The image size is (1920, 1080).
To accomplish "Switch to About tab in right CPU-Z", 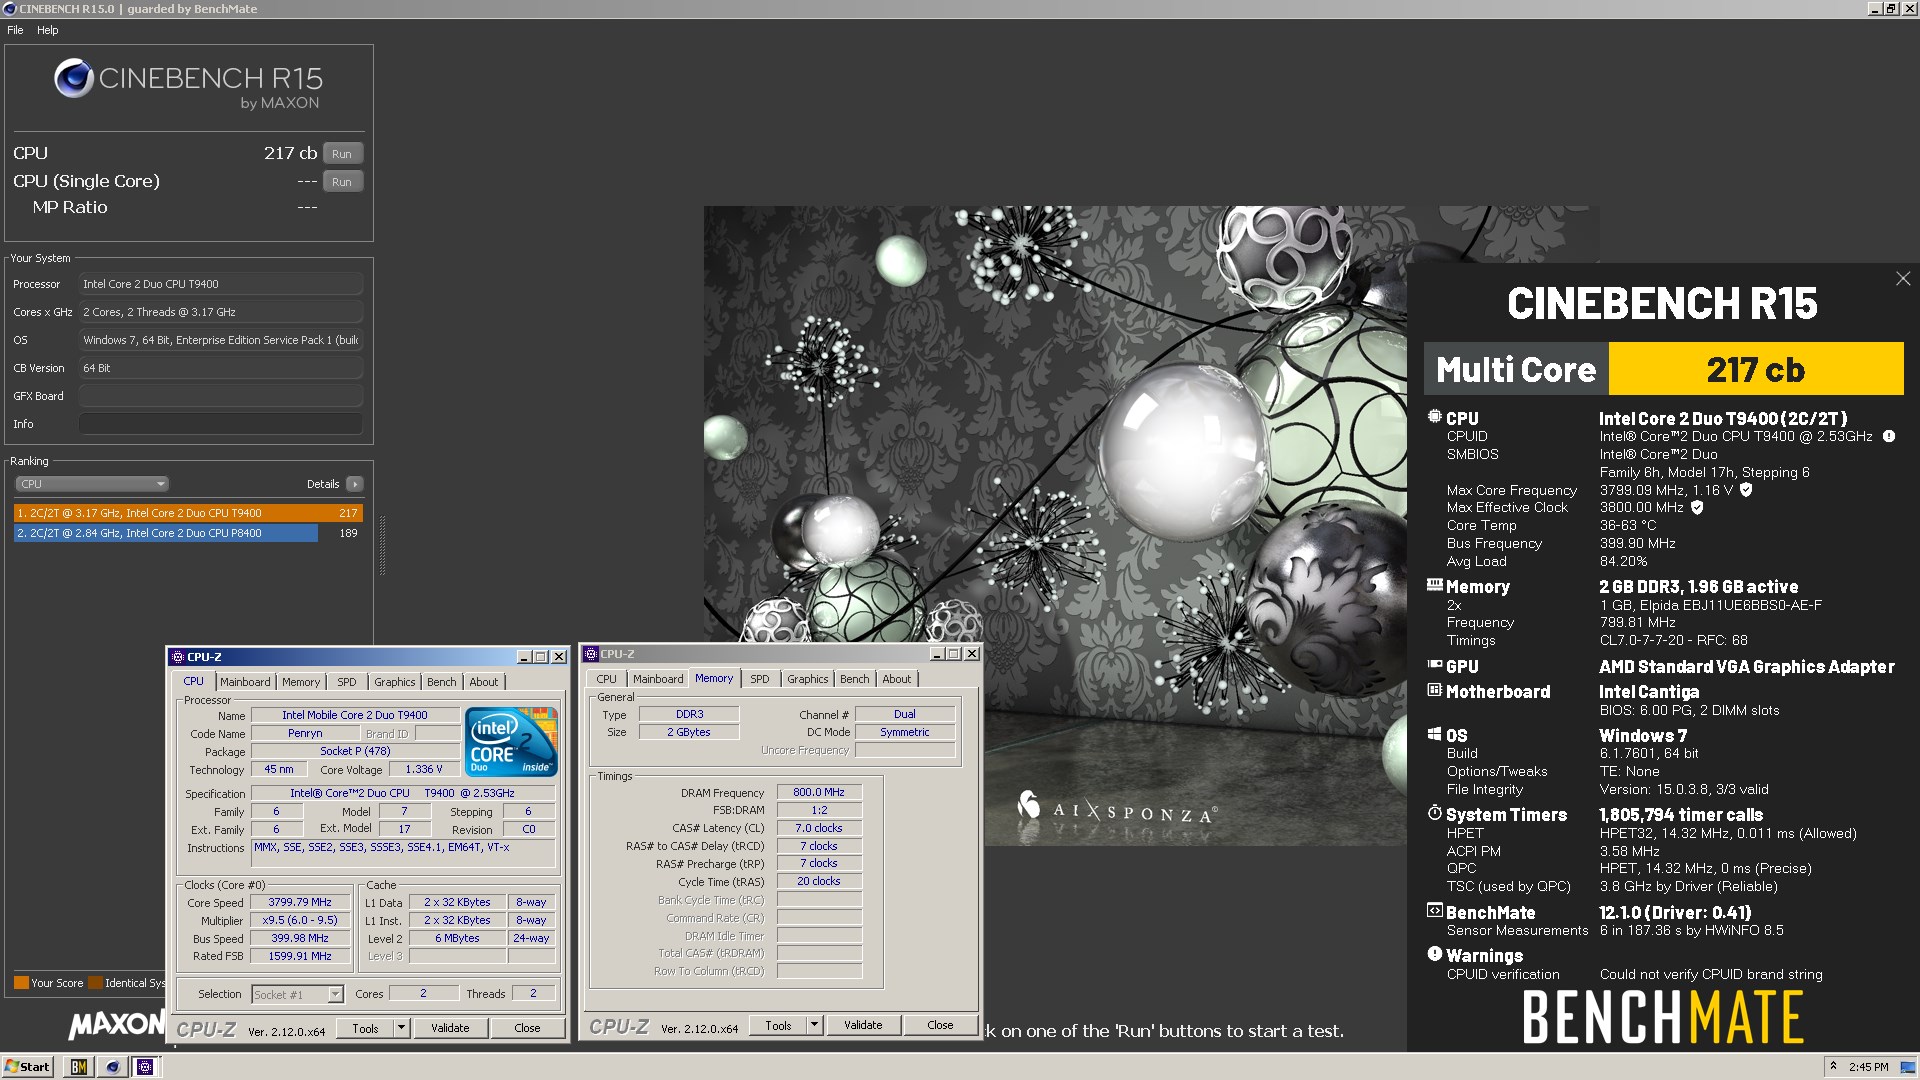I will point(897,679).
